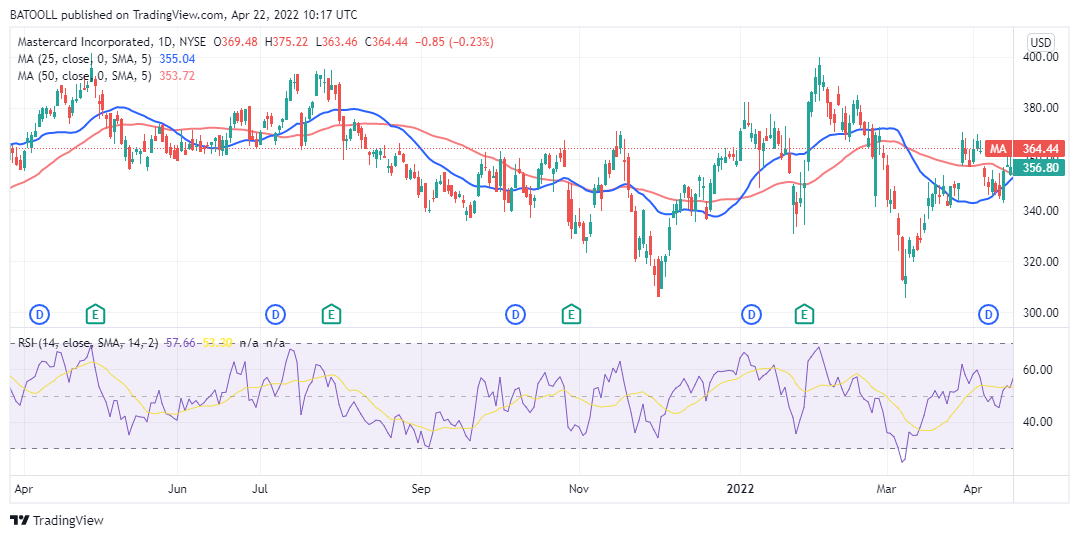1079x538 pixels.
Task: Open the dividend marker just after Jul
Action: pyautogui.click(x=275, y=315)
